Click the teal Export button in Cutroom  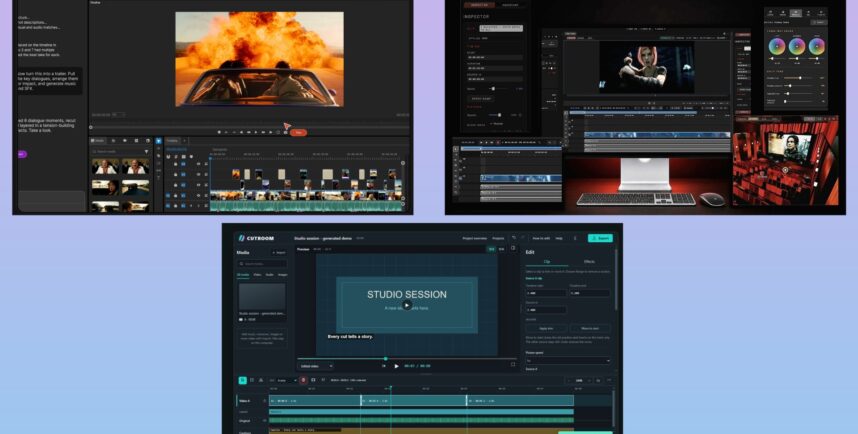pos(600,238)
